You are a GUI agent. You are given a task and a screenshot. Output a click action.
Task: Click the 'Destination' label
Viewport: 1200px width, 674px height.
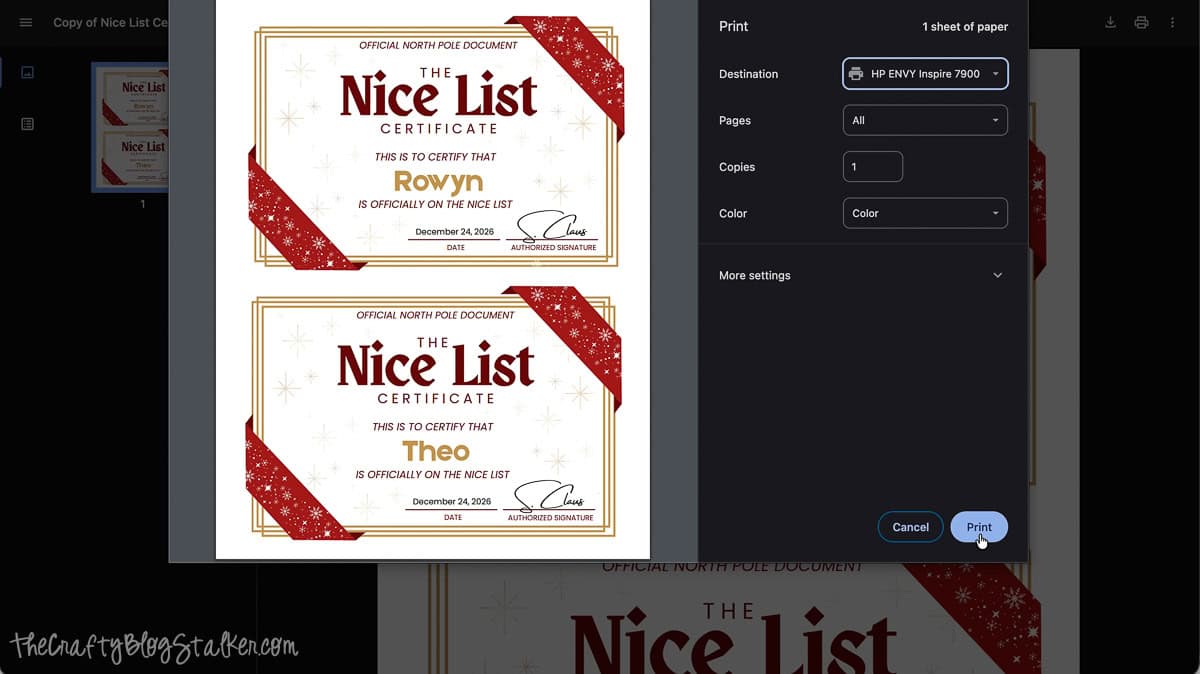(748, 74)
